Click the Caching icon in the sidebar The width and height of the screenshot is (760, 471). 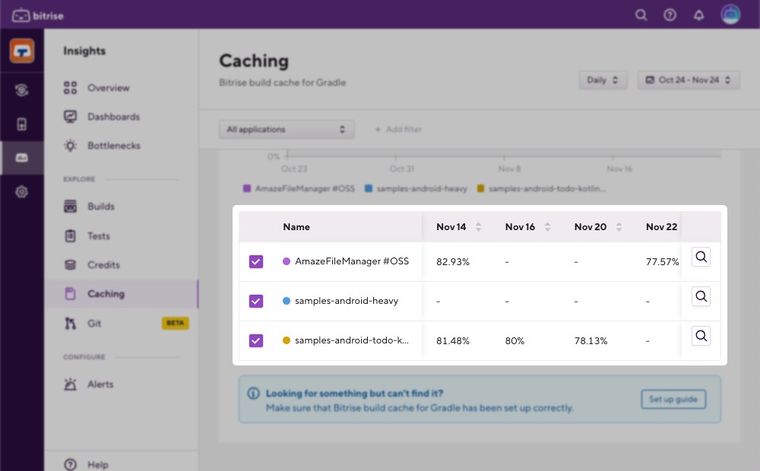pyautogui.click(x=70, y=294)
